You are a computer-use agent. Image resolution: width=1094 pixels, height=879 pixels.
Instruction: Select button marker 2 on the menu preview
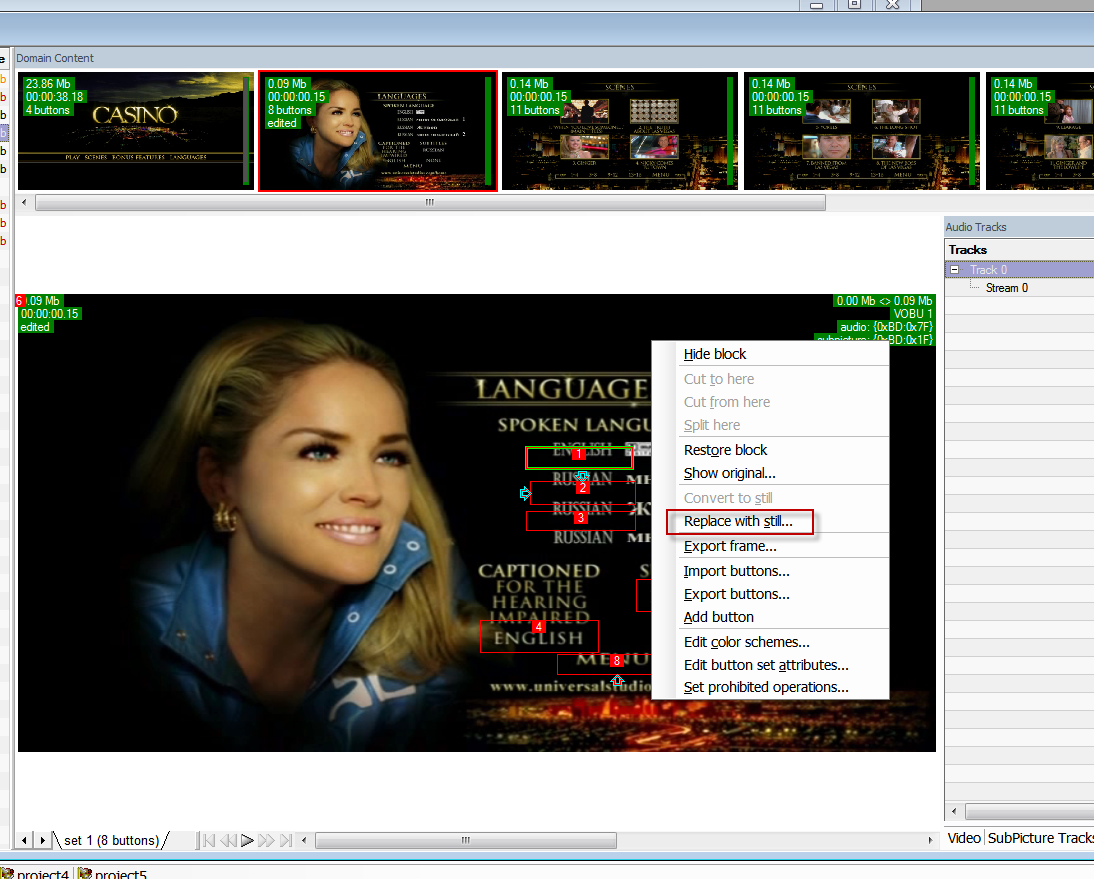pyautogui.click(x=583, y=488)
